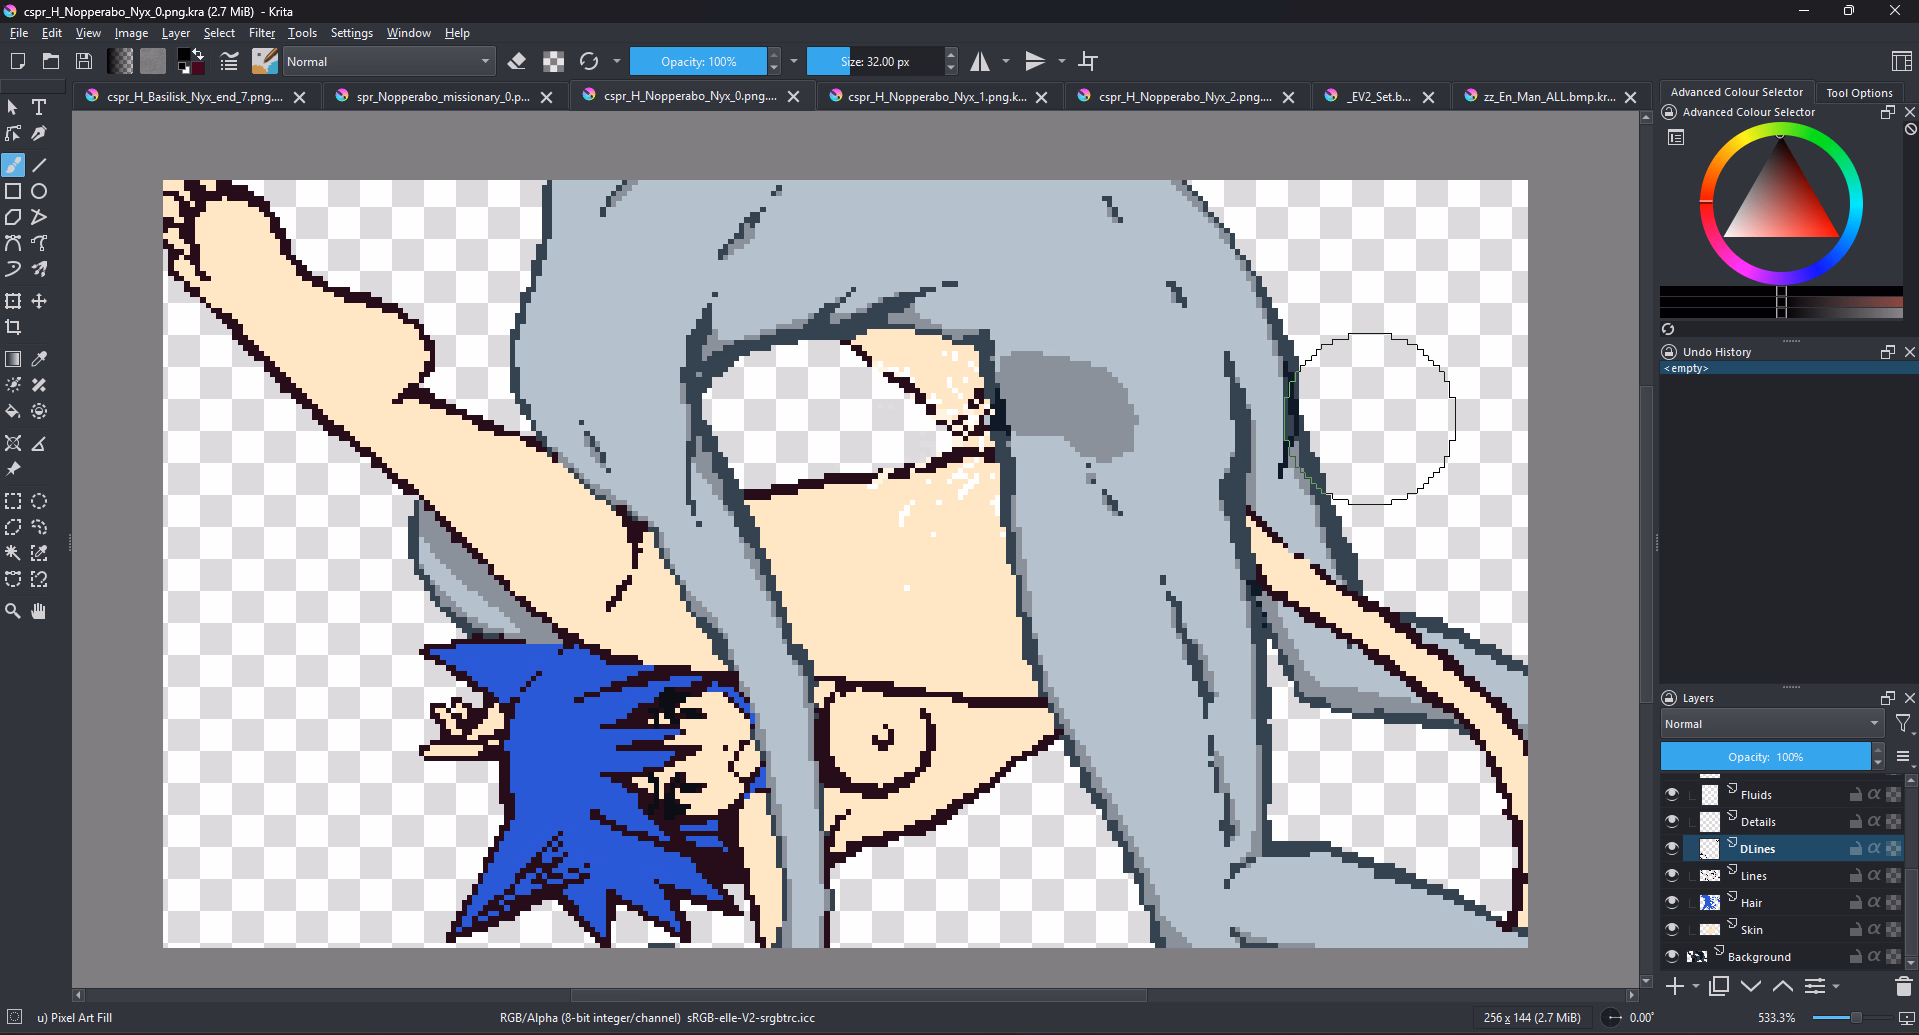The image size is (1919, 1035).
Task: Toggle visibility of the Fluids layer
Action: [x=1671, y=794]
